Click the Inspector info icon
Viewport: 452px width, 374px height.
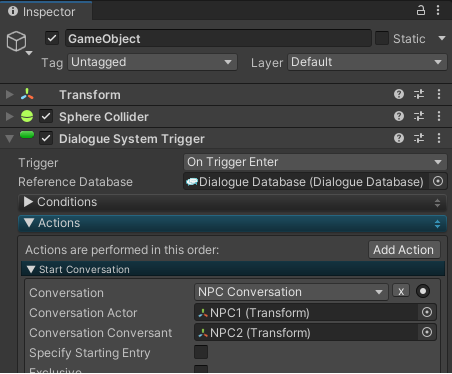(x=13, y=11)
